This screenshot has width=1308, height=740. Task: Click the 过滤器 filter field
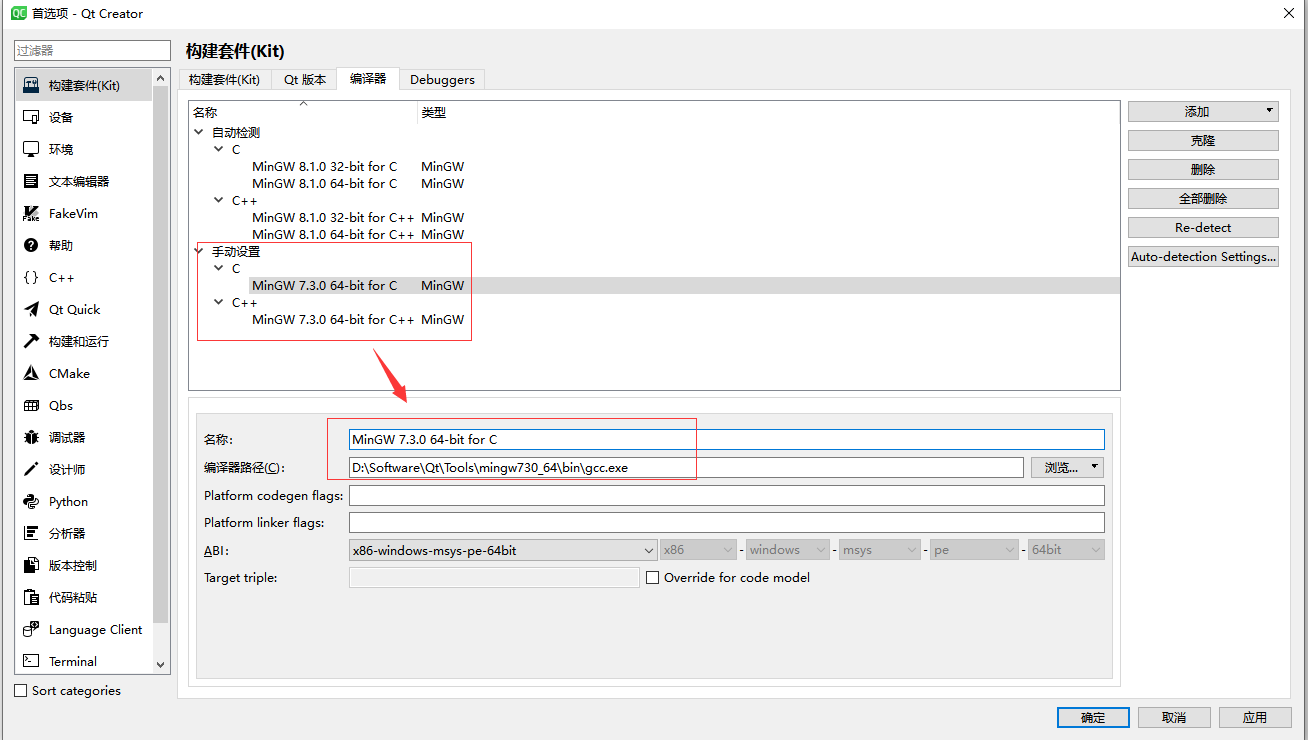pos(93,50)
